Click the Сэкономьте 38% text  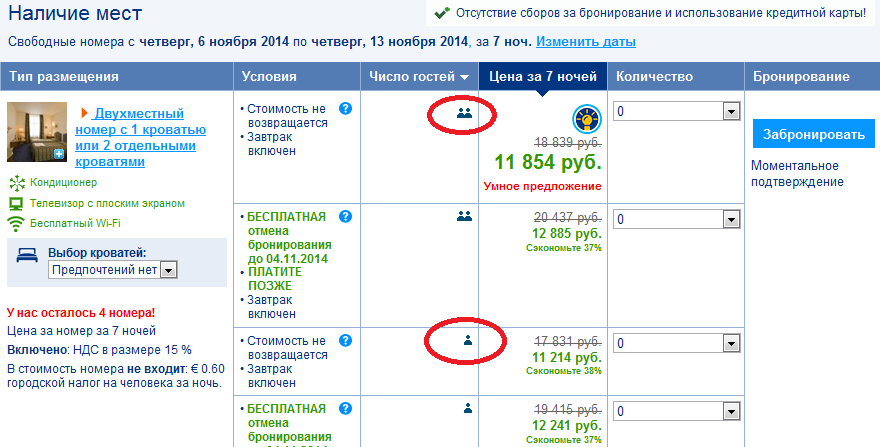click(x=563, y=371)
